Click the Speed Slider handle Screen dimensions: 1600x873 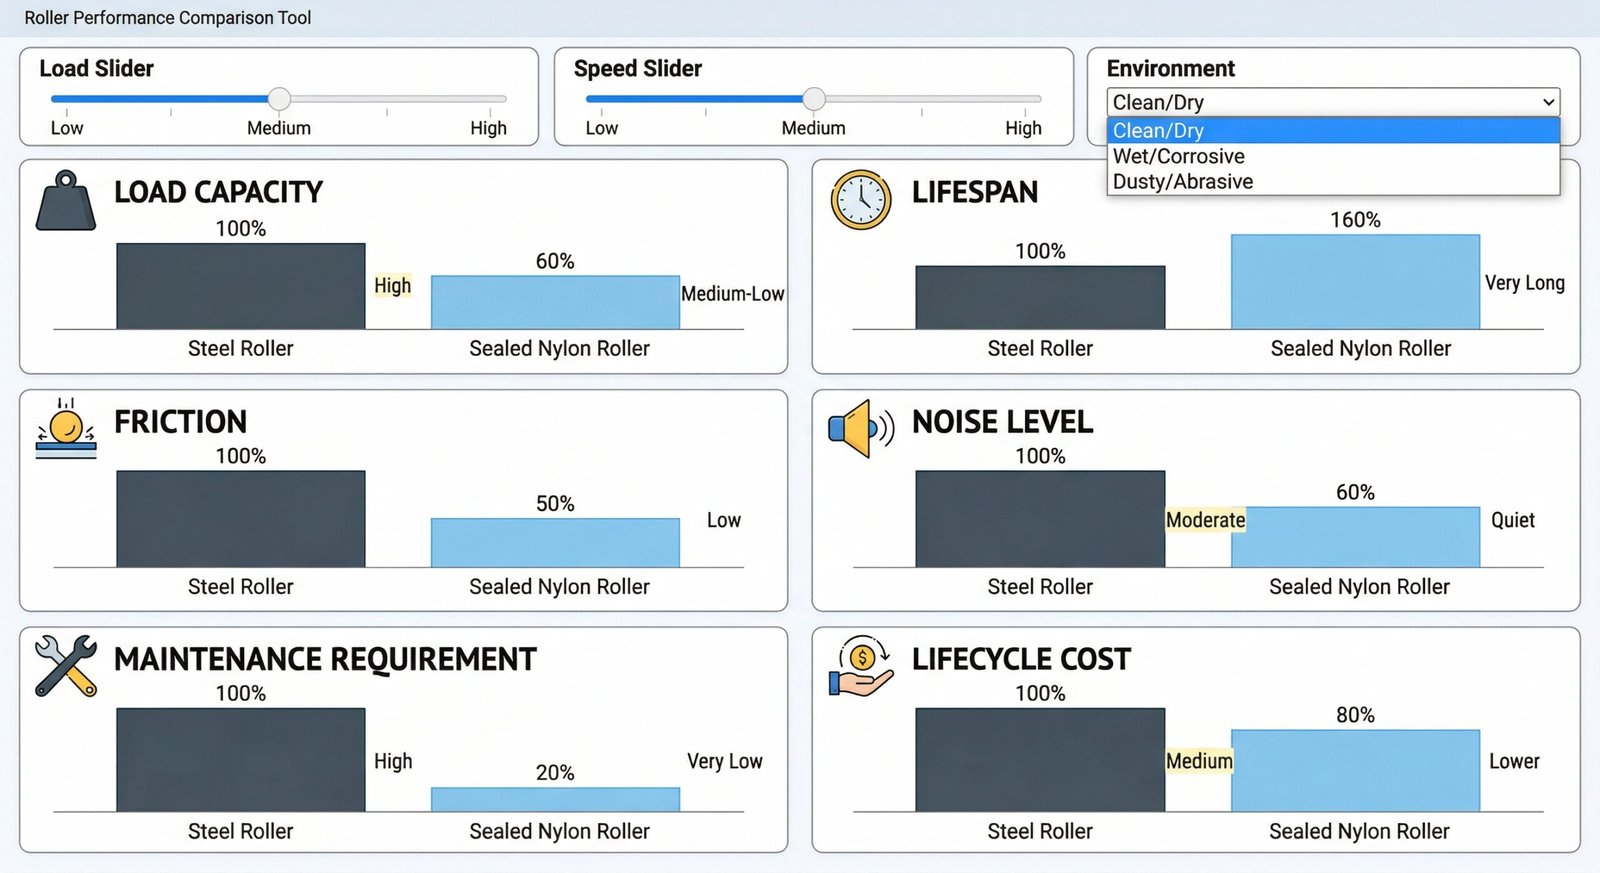click(814, 99)
